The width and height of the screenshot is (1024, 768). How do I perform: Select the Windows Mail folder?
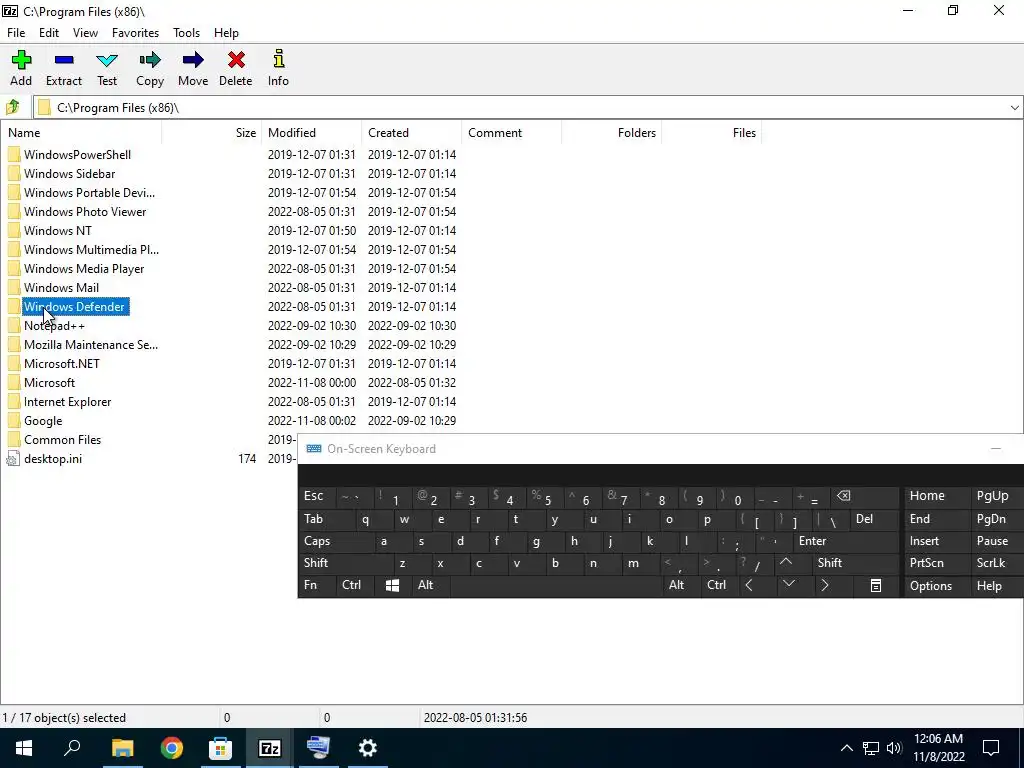[x=61, y=287]
